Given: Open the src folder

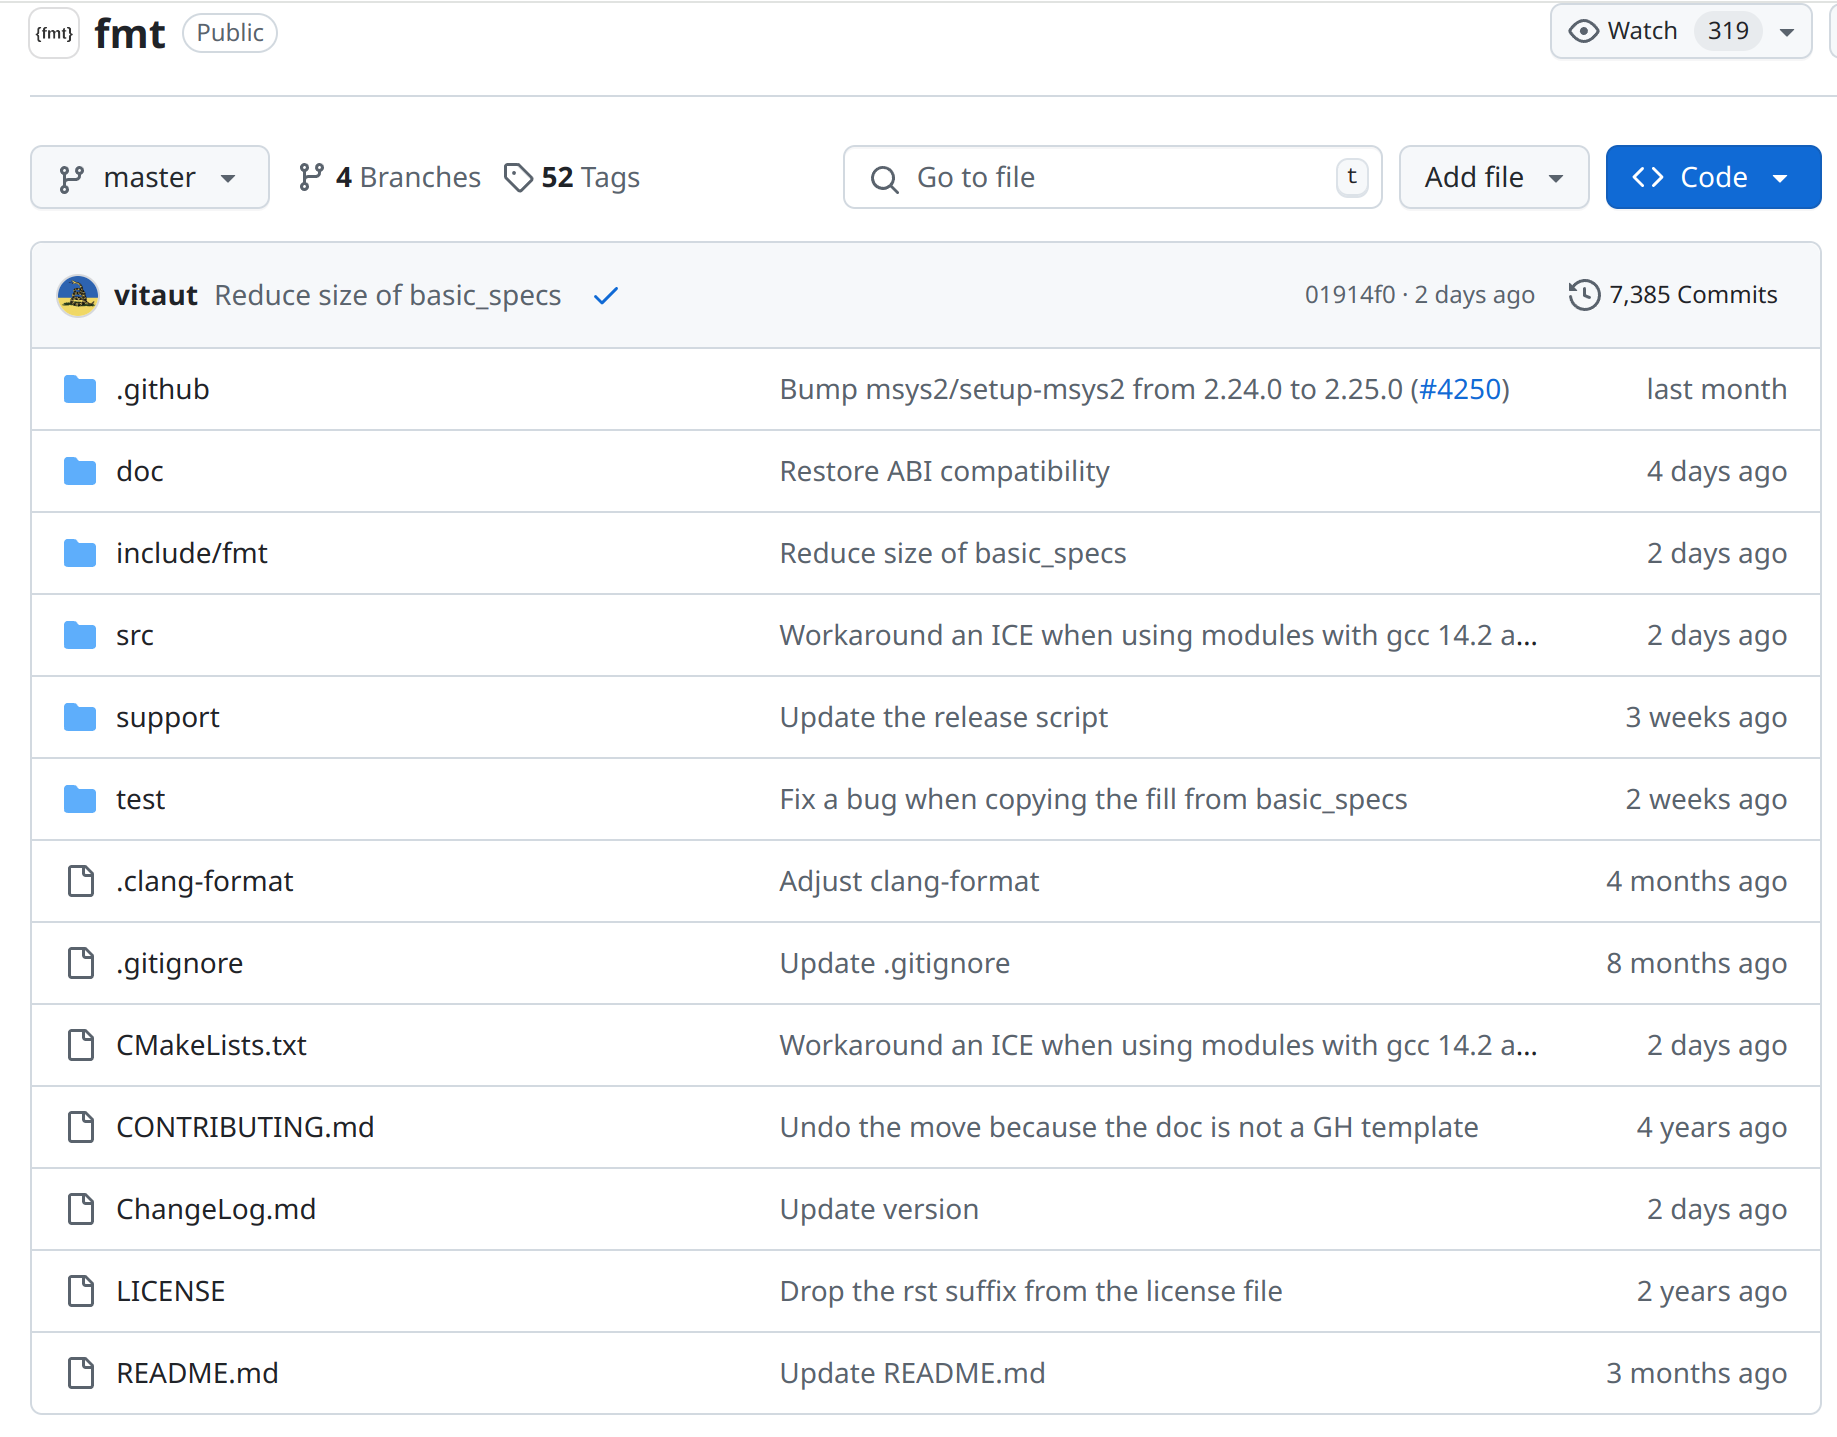Looking at the screenshot, I should (135, 636).
